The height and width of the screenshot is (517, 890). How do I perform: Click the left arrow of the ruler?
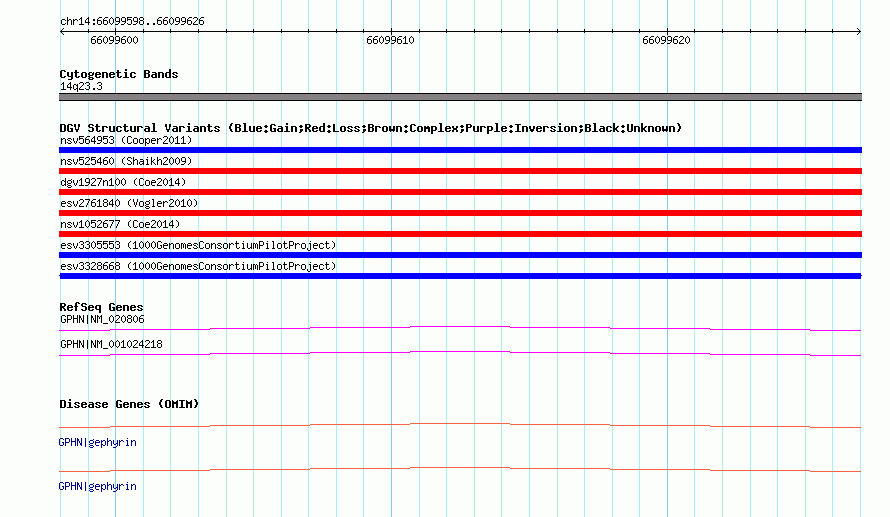pyautogui.click(x=62, y=31)
